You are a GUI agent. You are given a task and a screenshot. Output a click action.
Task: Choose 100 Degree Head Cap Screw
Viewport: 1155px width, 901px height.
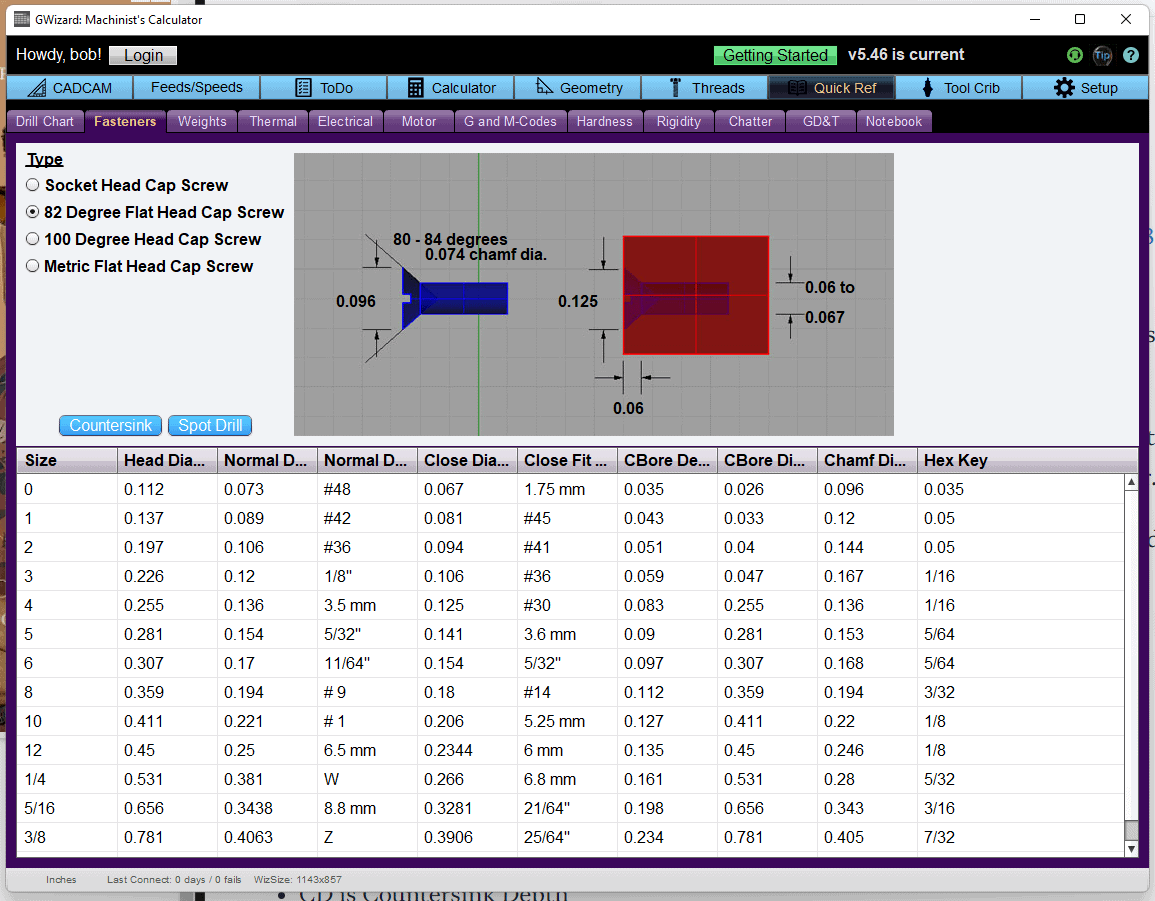tap(31, 239)
